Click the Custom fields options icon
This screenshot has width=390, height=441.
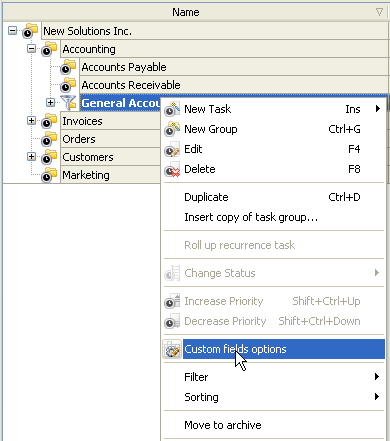[x=172, y=349]
